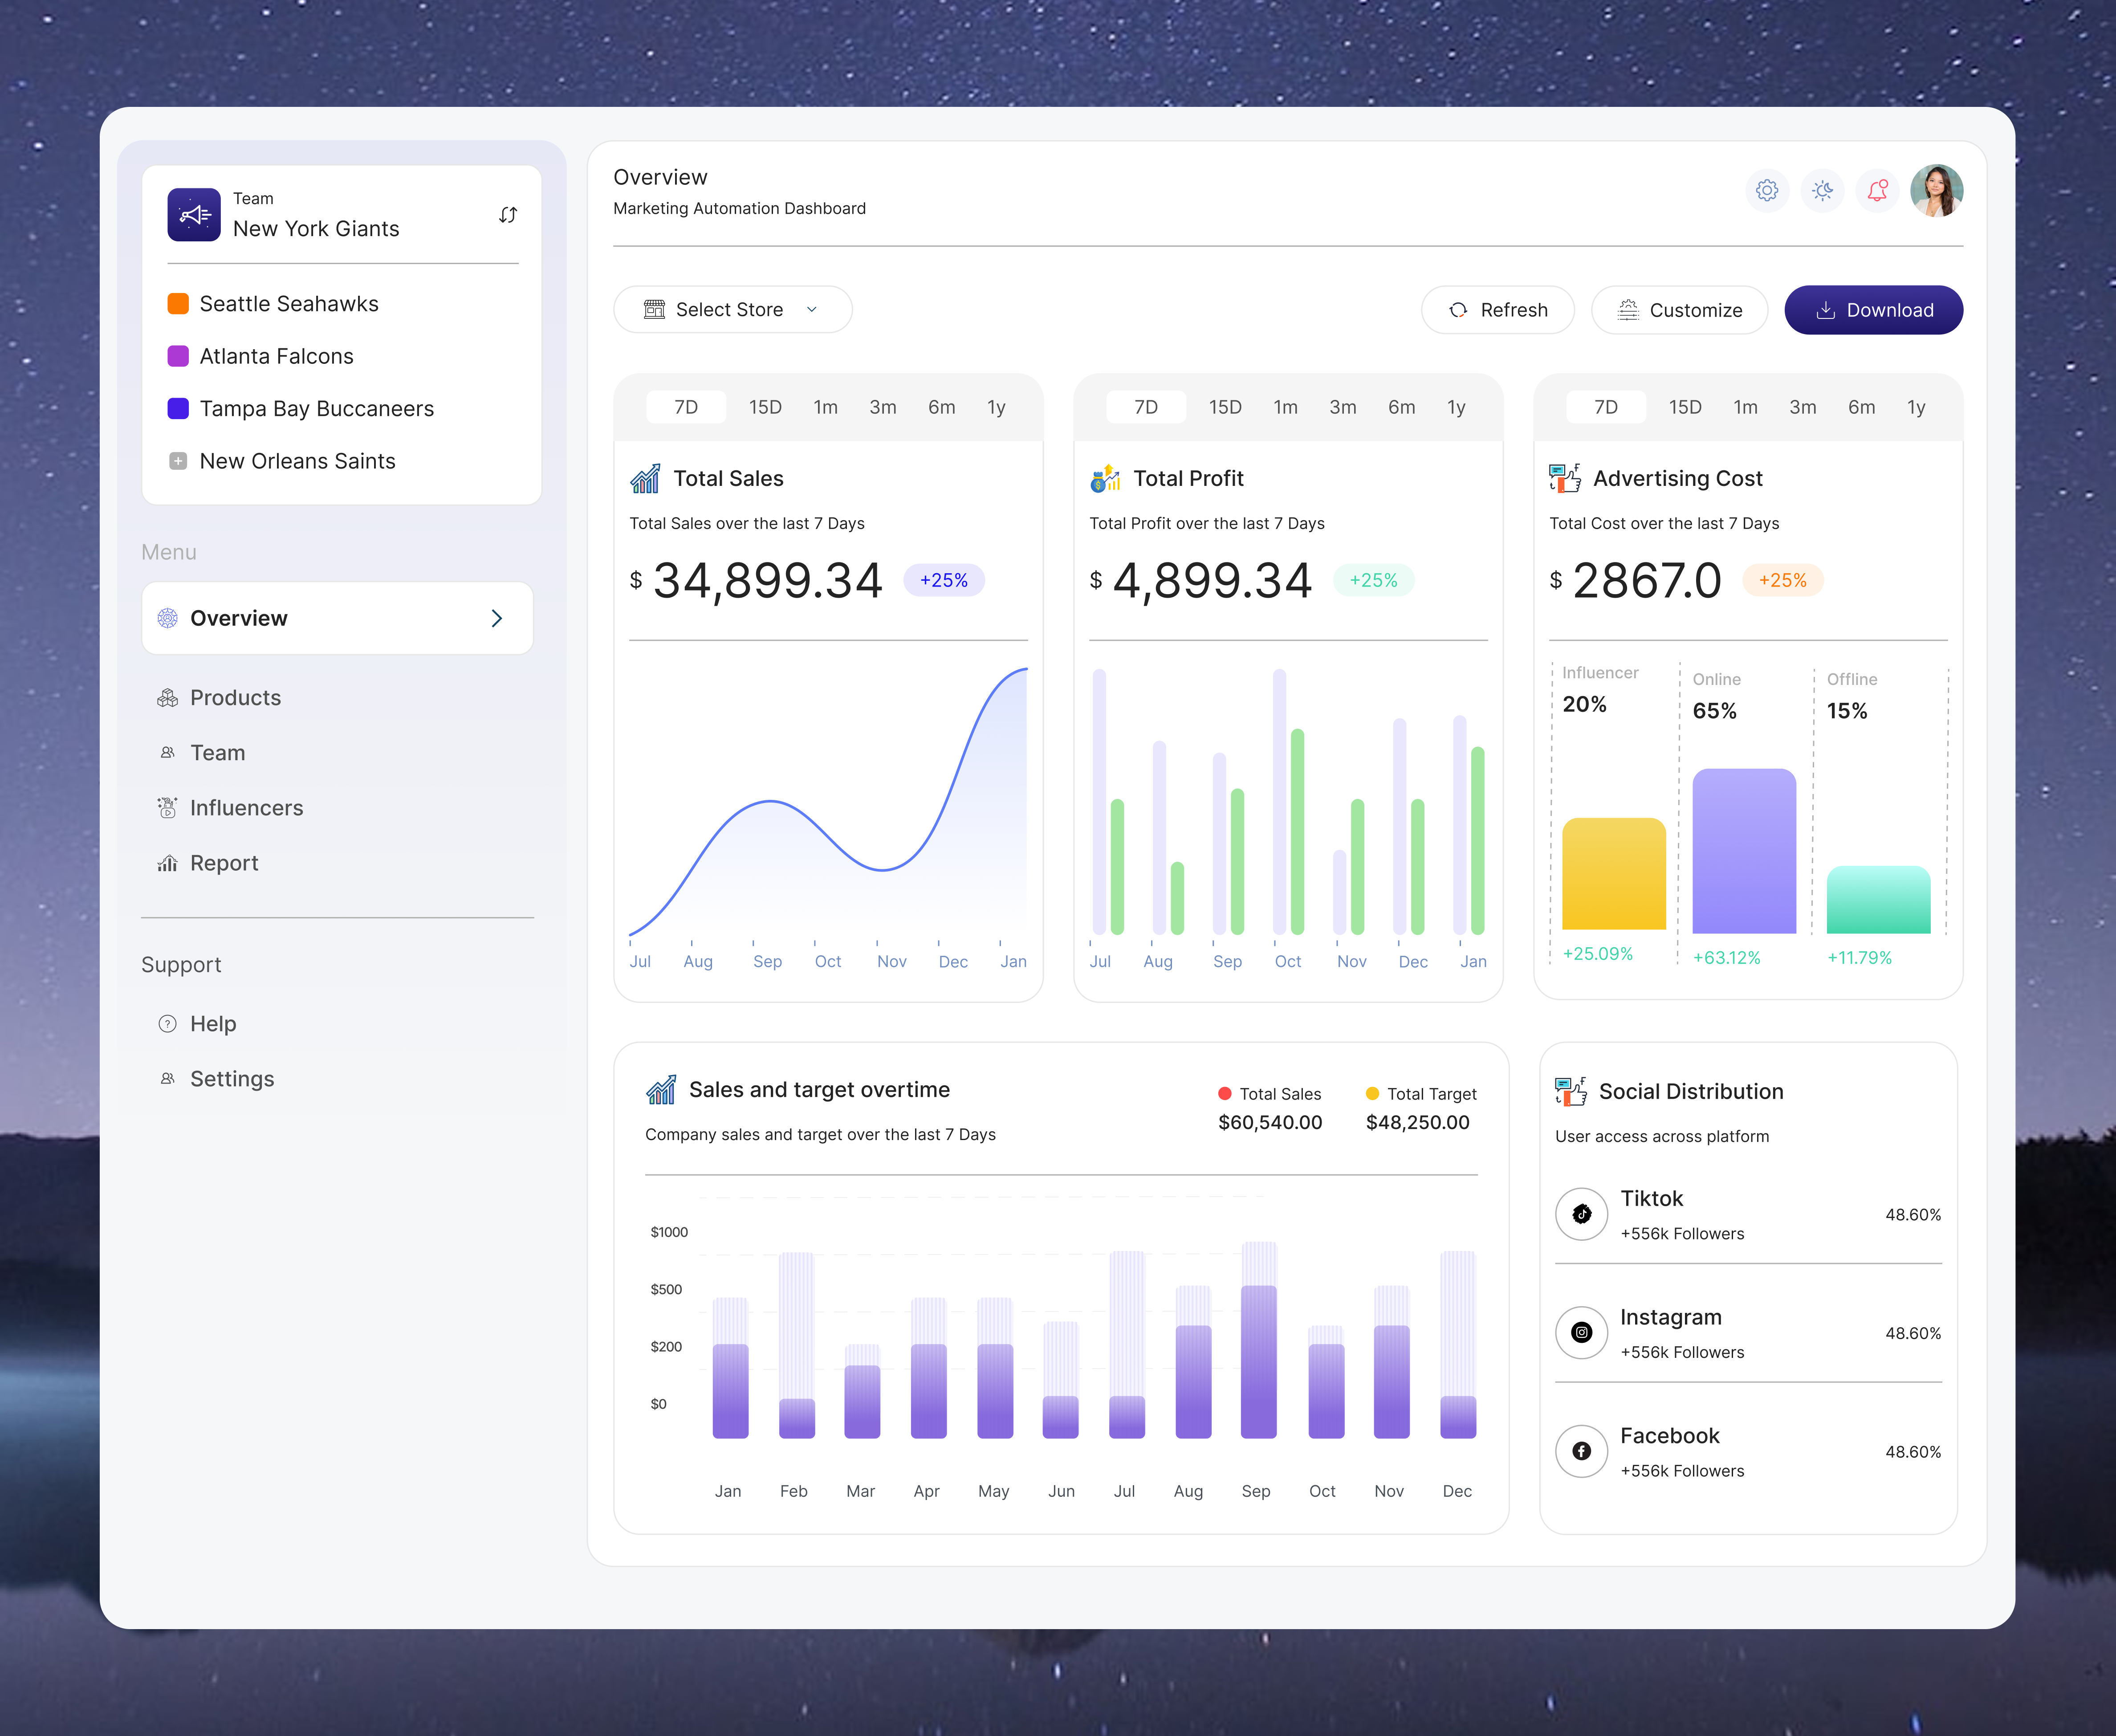Click the Refresh button
The height and width of the screenshot is (1736, 2116).
click(1498, 310)
